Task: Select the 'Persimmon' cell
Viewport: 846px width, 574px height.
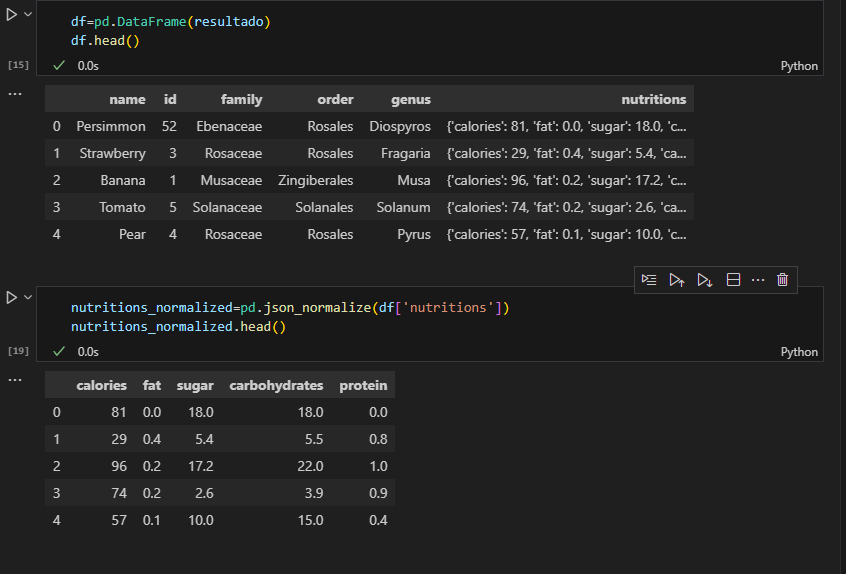Action: [x=111, y=126]
